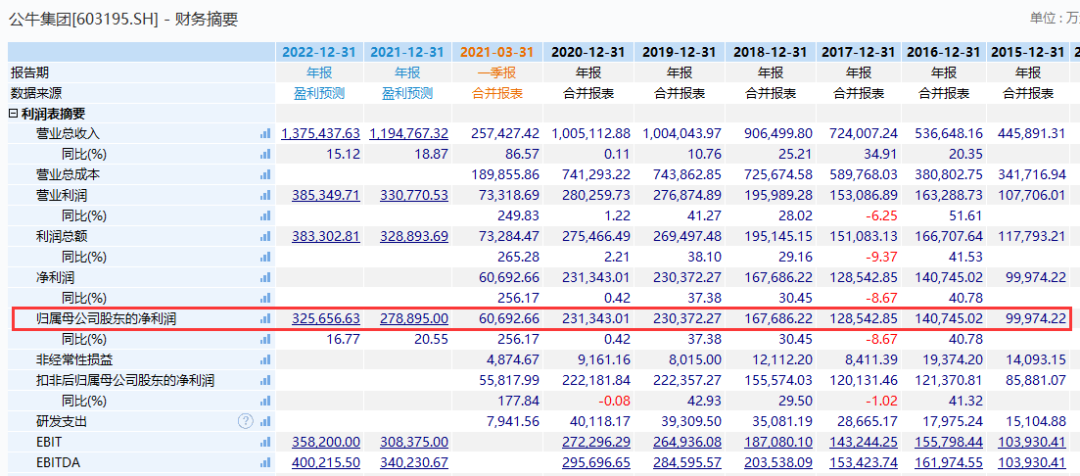Image resolution: width=1080 pixels, height=476 pixels.
Task: Collapse the 利润表摘要 section
Action: coord(14,113)
